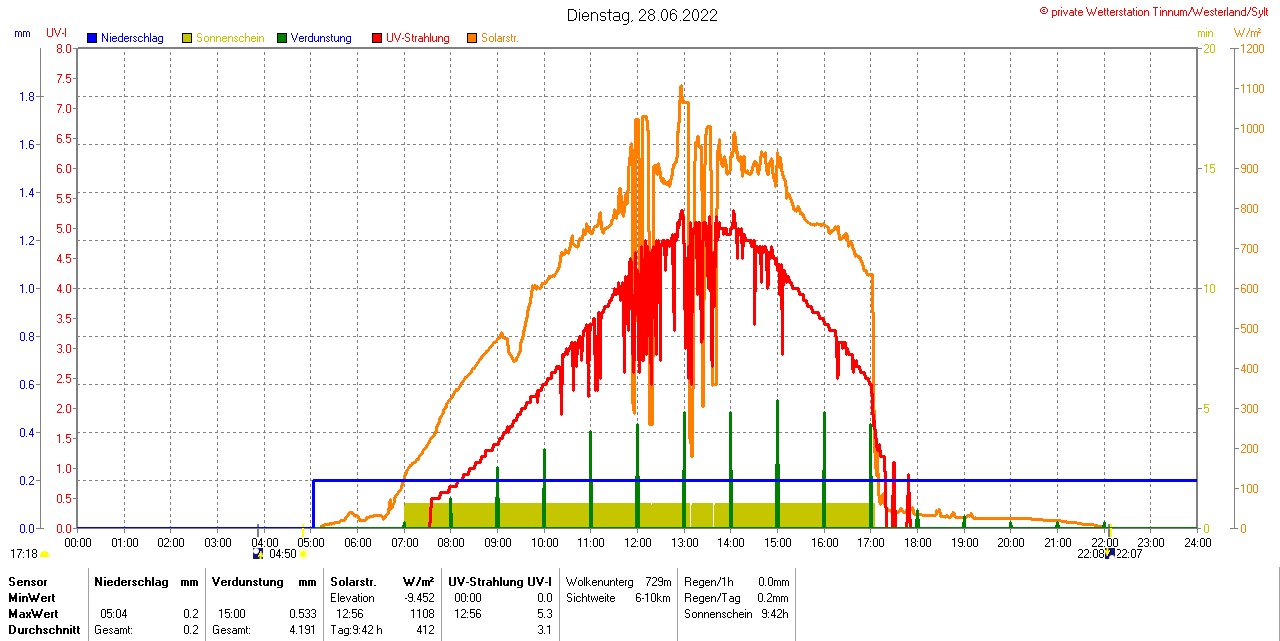Click the bold Solarstr. table header
1280x641 pixels.
click(x=353, y=581)
